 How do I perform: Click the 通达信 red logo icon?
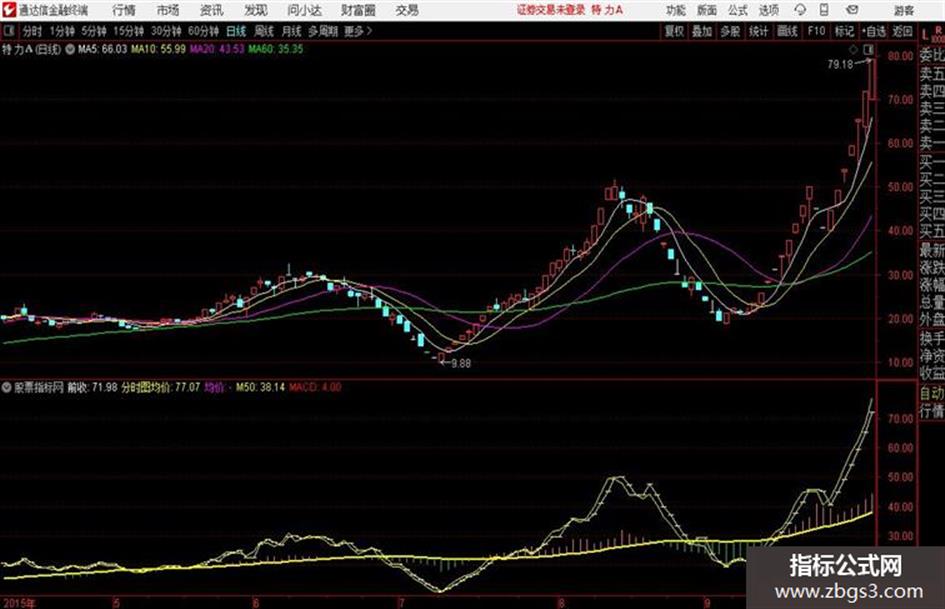[x=9, y=10]
